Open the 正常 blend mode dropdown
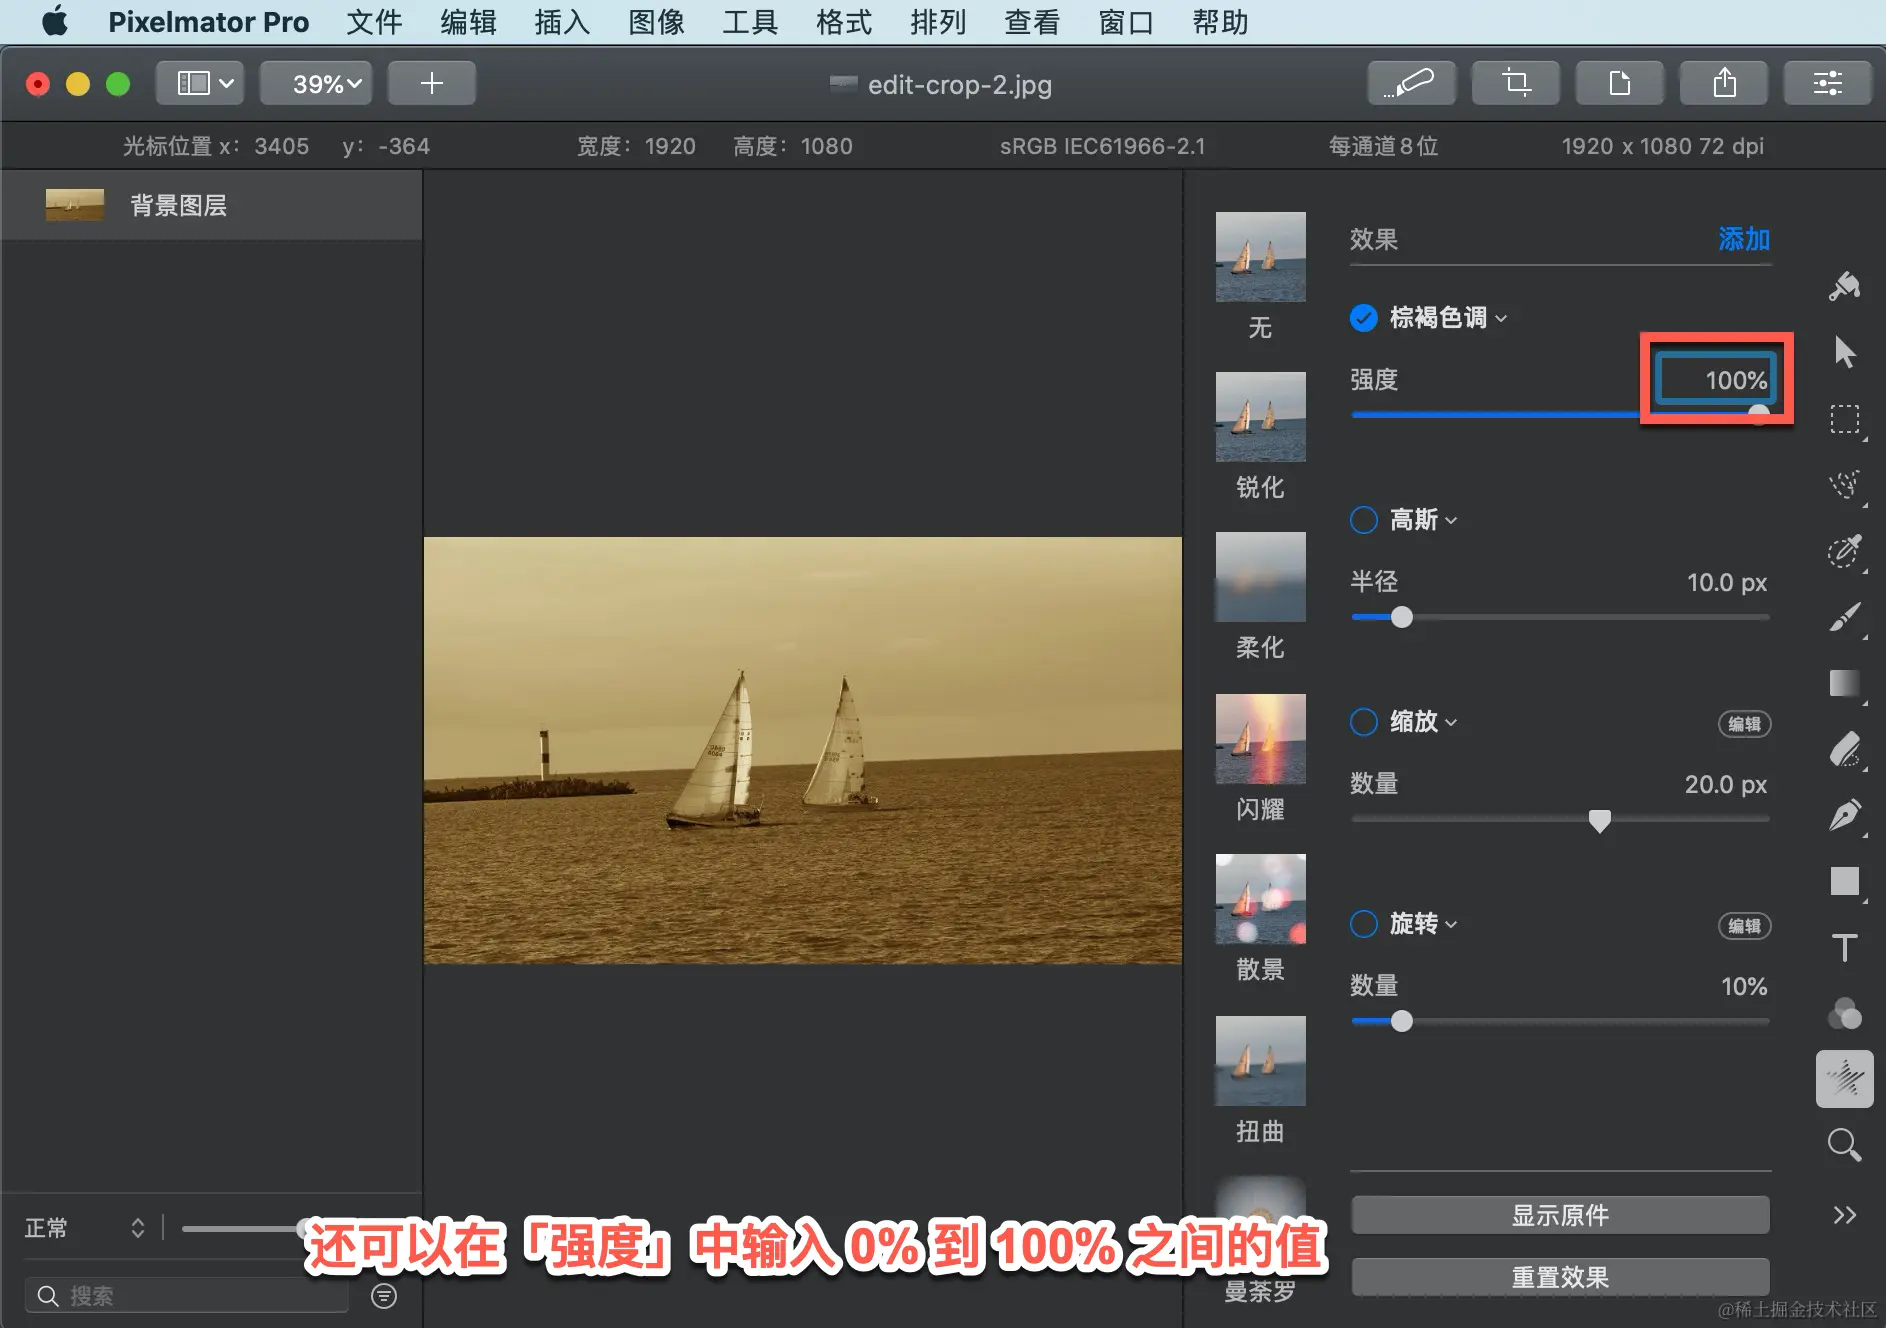 click(x=85, y=1228)
